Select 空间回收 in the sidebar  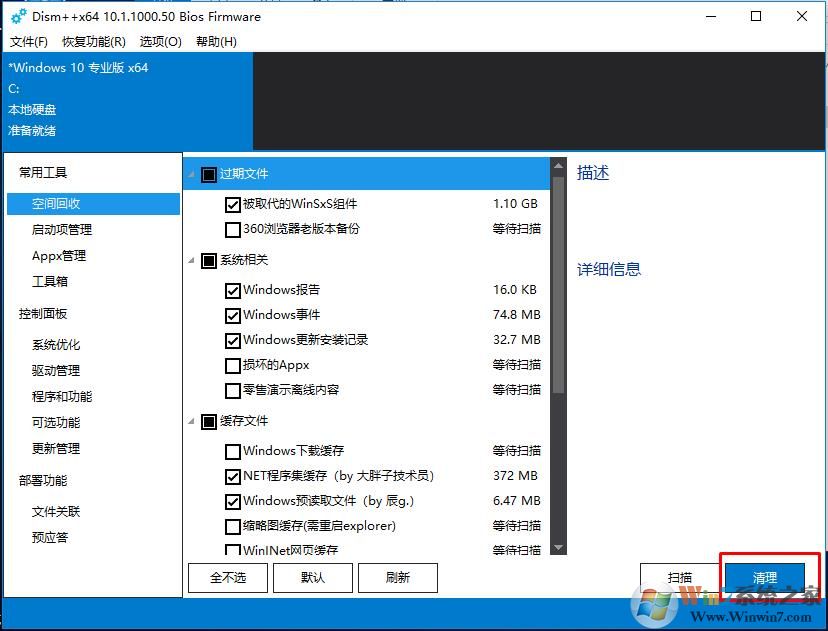point(93,204)
